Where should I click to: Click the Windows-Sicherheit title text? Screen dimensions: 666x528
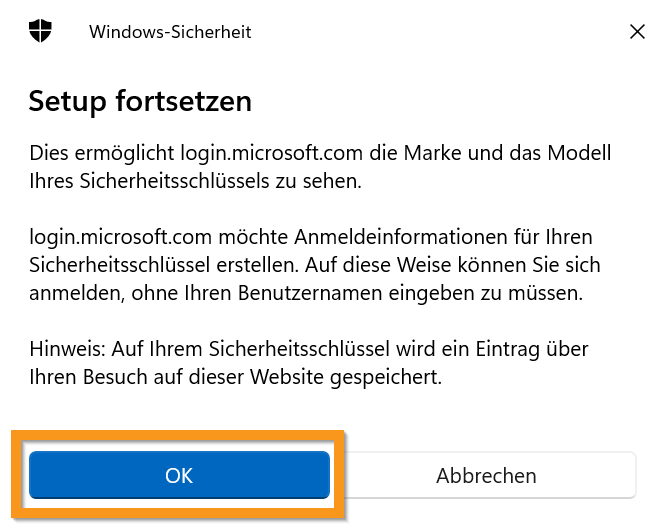tap(170, 32)
